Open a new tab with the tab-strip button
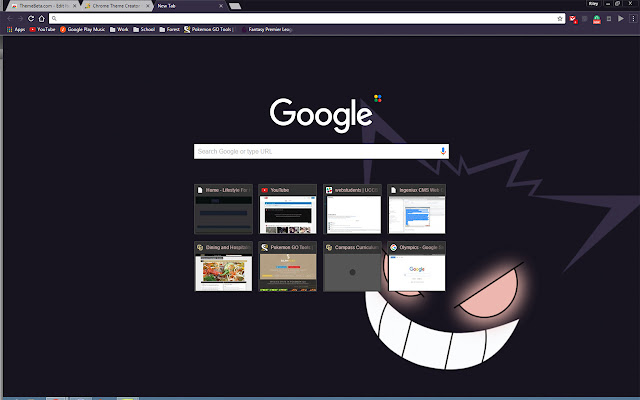This screenshot has height=400, width=640. 235,6
